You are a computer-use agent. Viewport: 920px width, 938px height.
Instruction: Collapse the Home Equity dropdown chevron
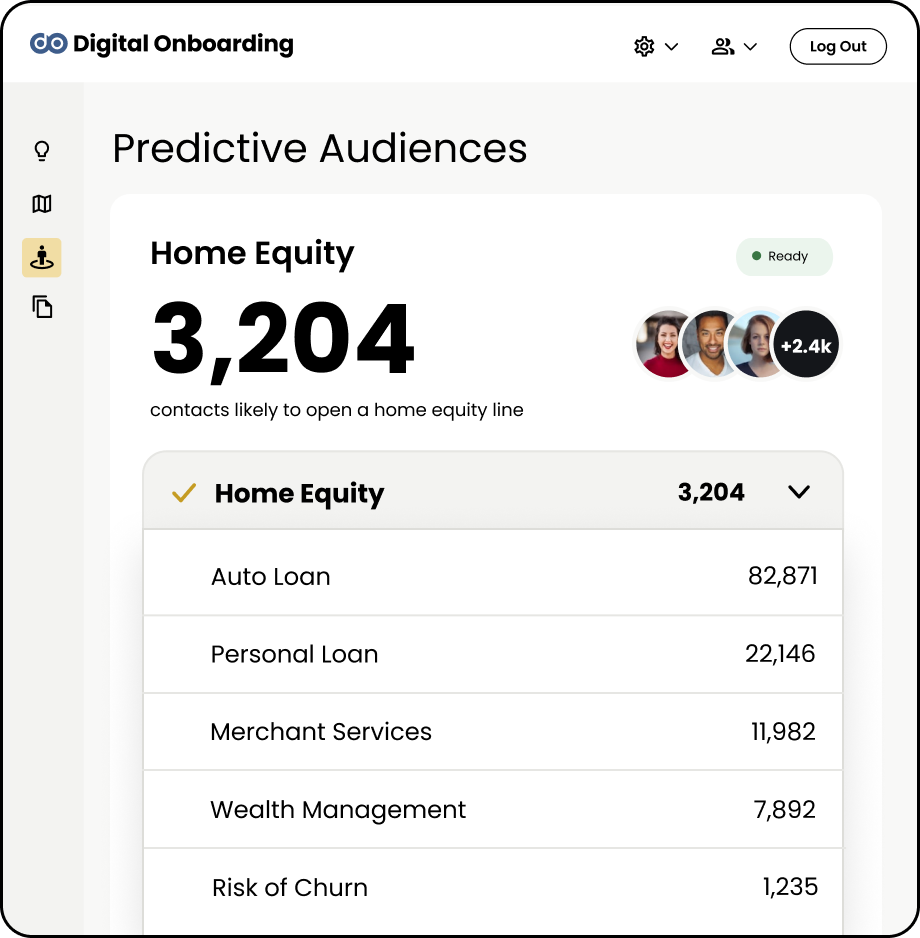pyautogui.click(x=799, y=492)
